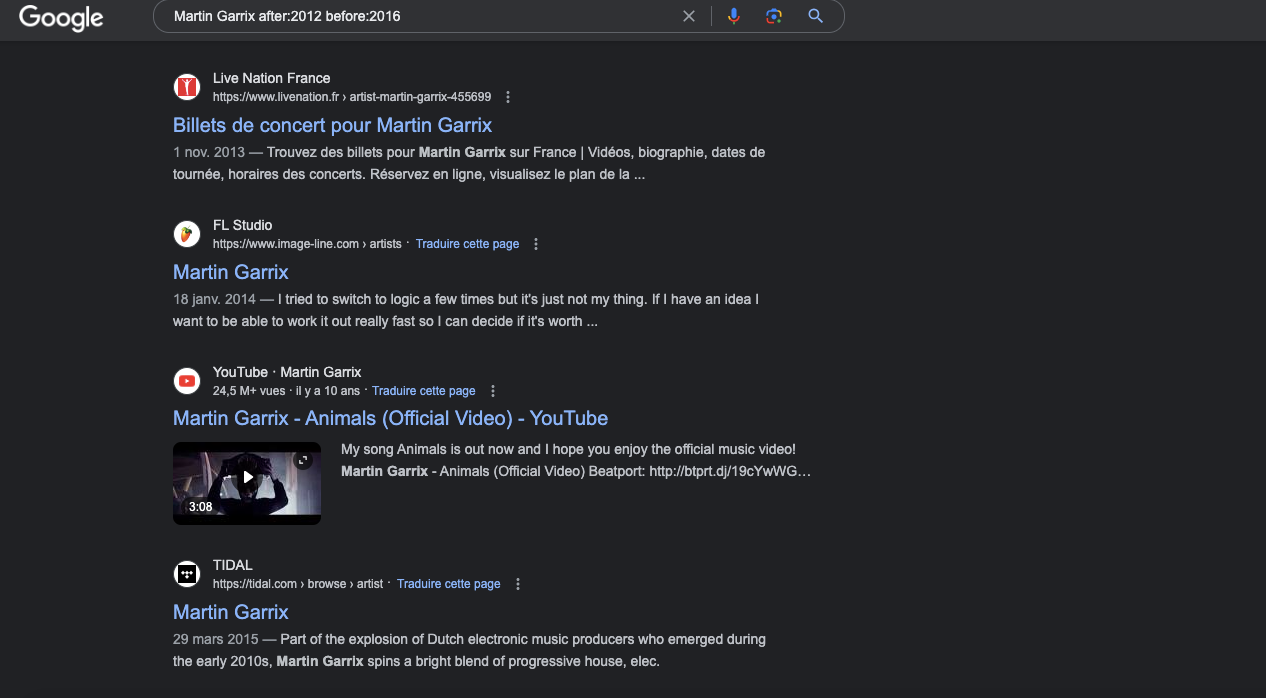Click 'Traduire cette page' for YouTube result
The image size is (1266, 698).
click(424, 391)
